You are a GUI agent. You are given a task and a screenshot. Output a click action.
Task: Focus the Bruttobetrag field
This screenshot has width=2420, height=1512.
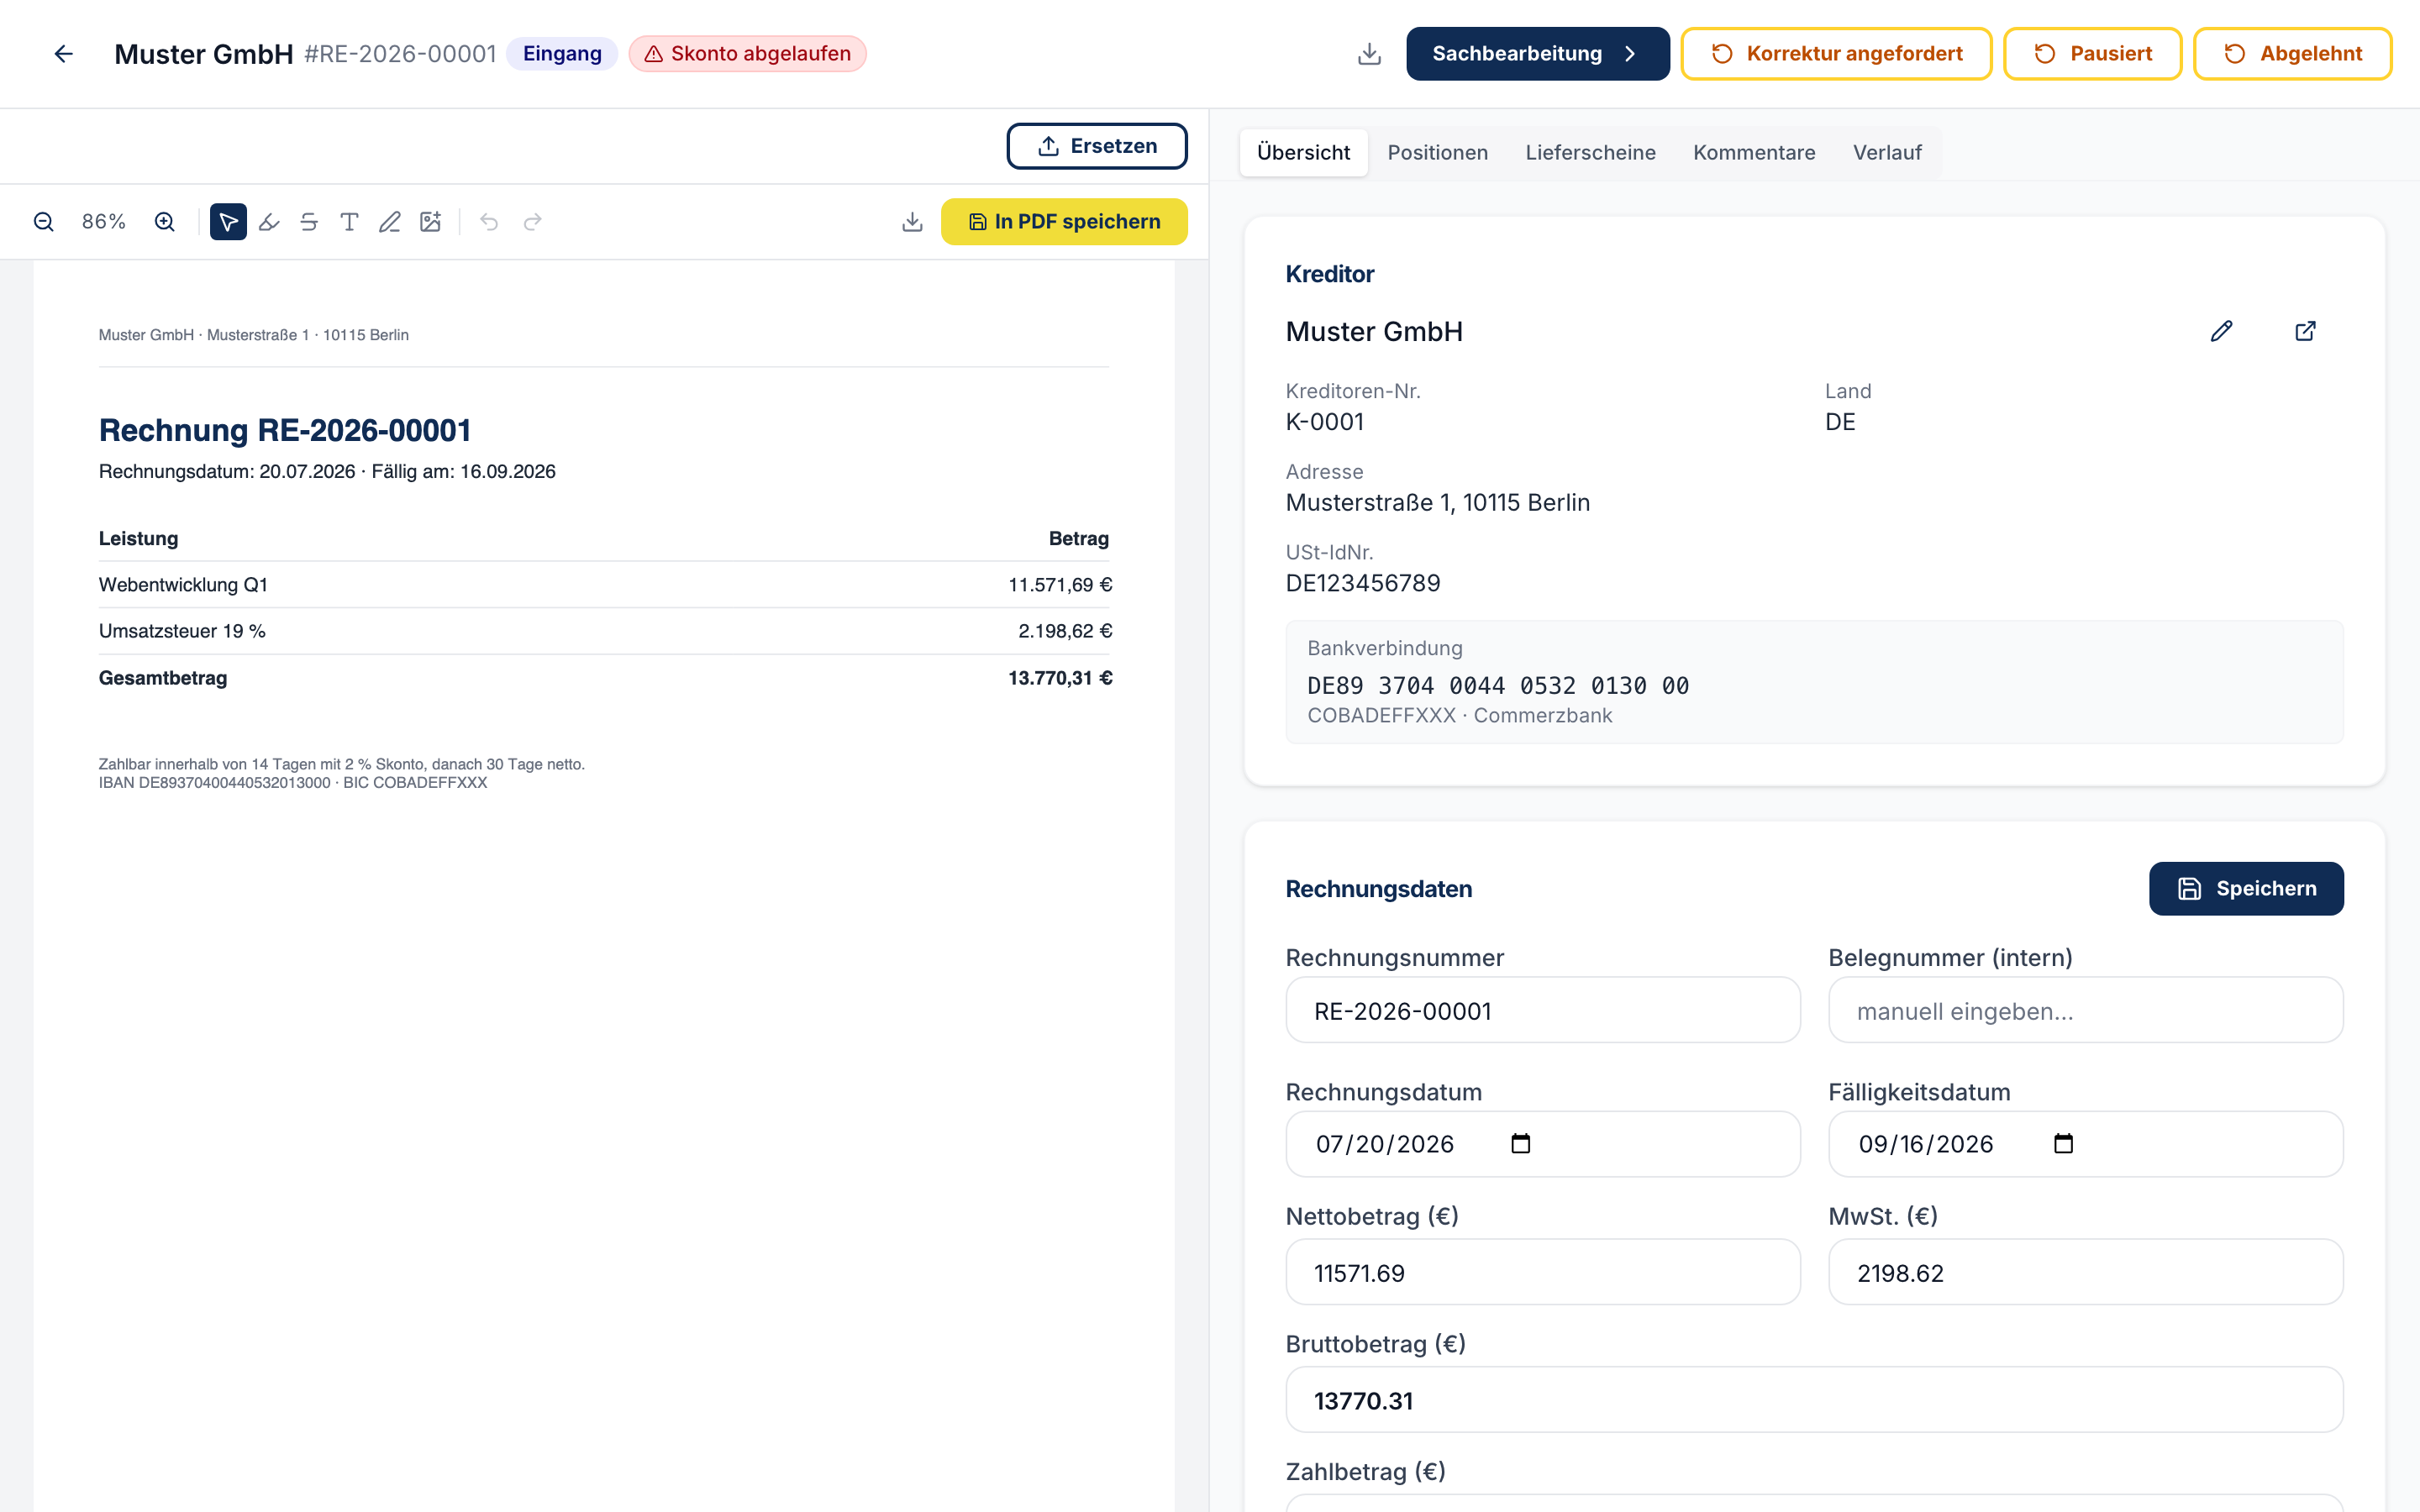pyautogui.click(x=1814, y=1400)
